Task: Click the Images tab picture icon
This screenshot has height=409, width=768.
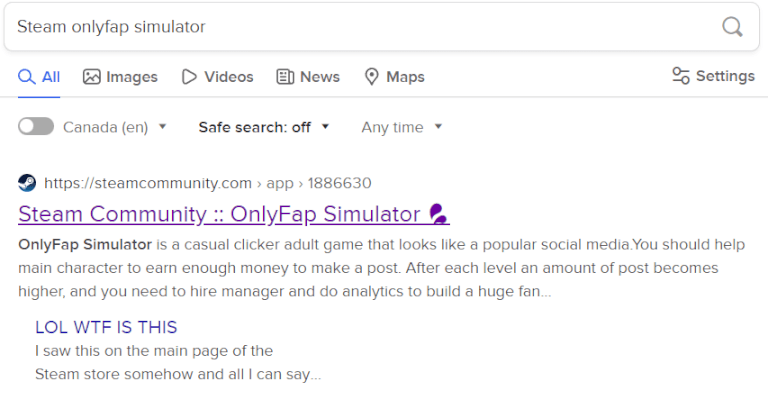Action: coord(92,77)
